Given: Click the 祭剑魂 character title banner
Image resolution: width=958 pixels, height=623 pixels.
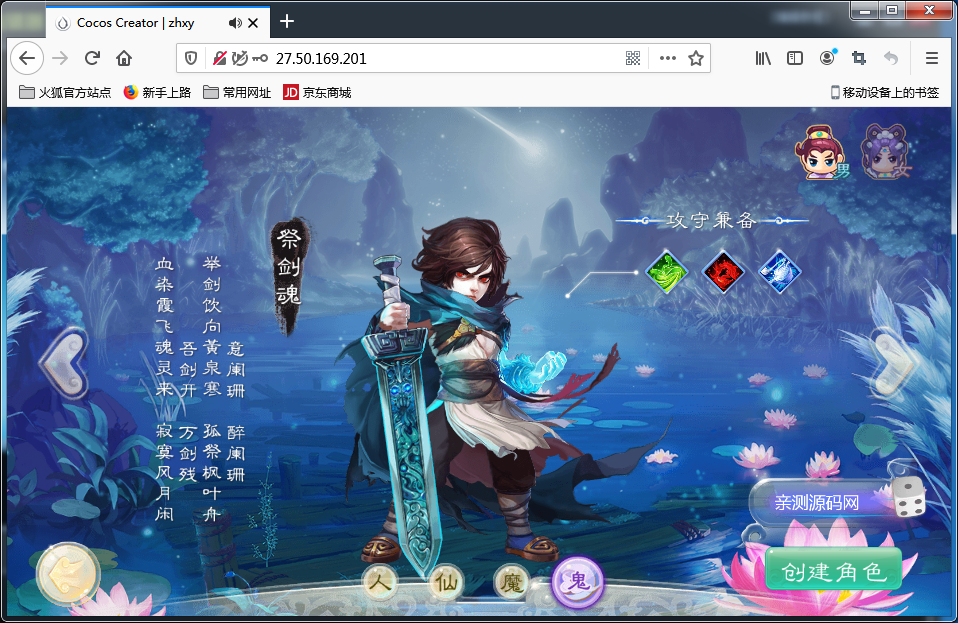Looking at the screenshot, I should (288, 275).
